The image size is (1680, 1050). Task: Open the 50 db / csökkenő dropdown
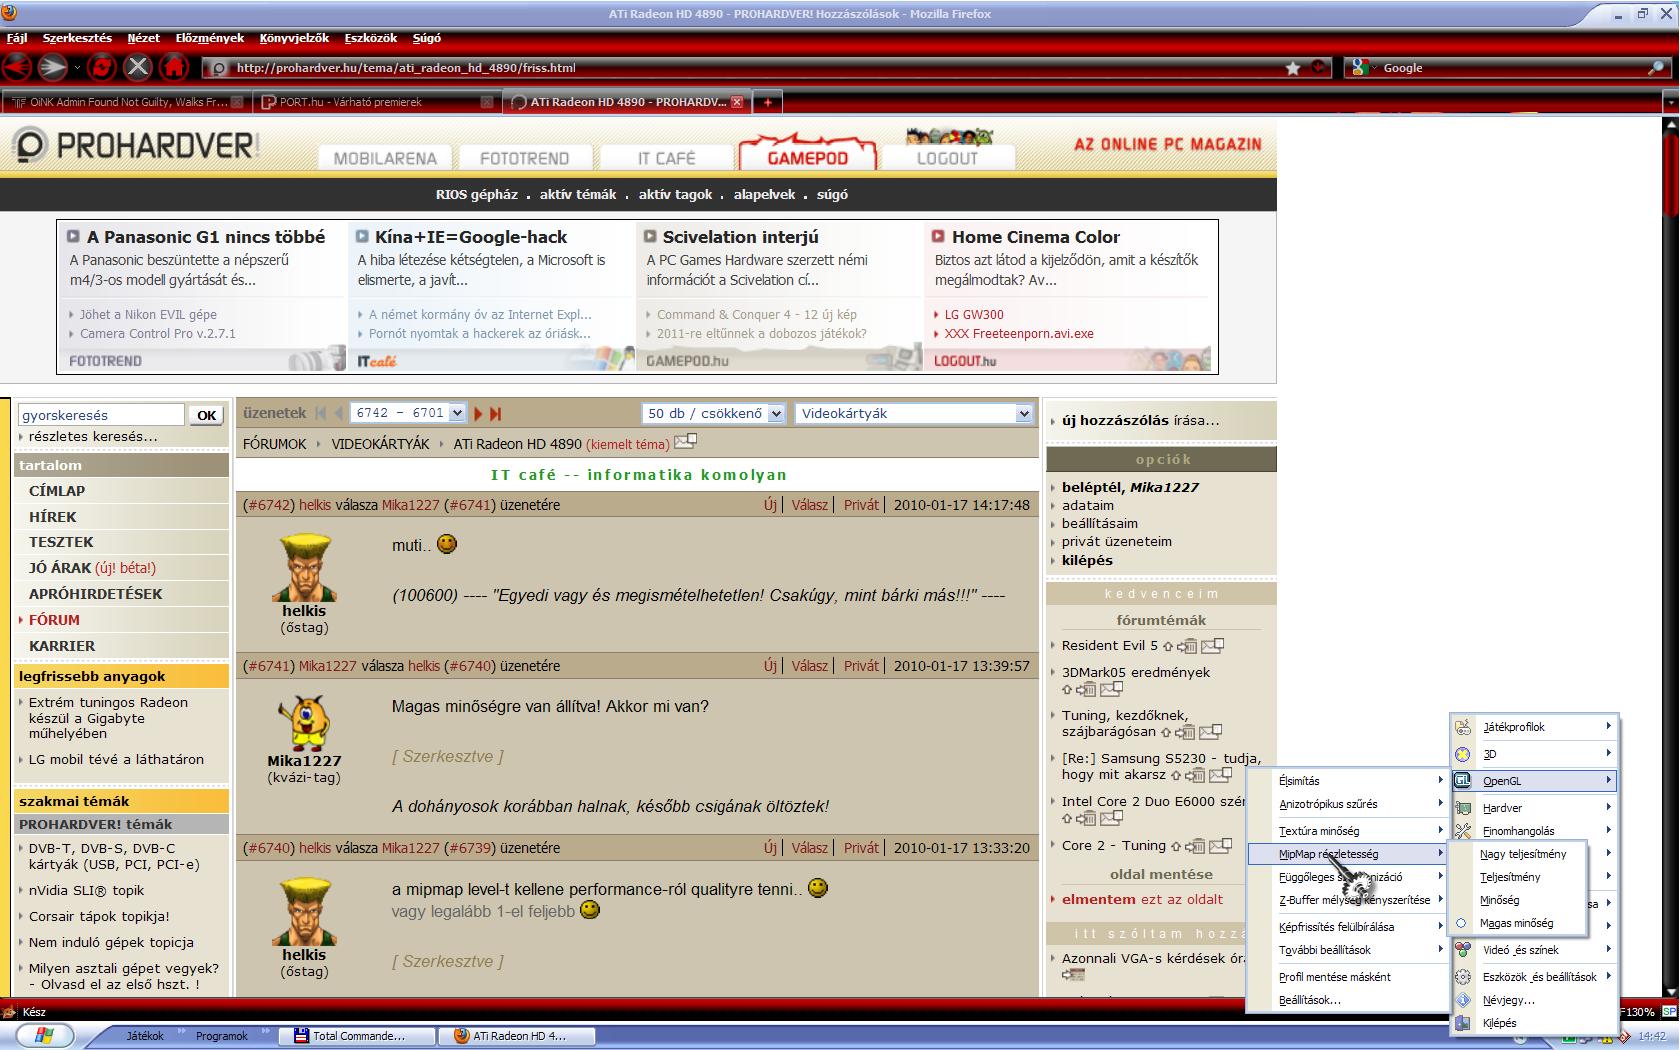tap(713, 413)
